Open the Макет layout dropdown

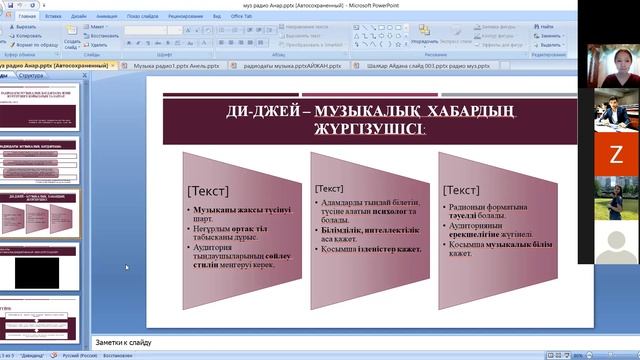(96, 27)
